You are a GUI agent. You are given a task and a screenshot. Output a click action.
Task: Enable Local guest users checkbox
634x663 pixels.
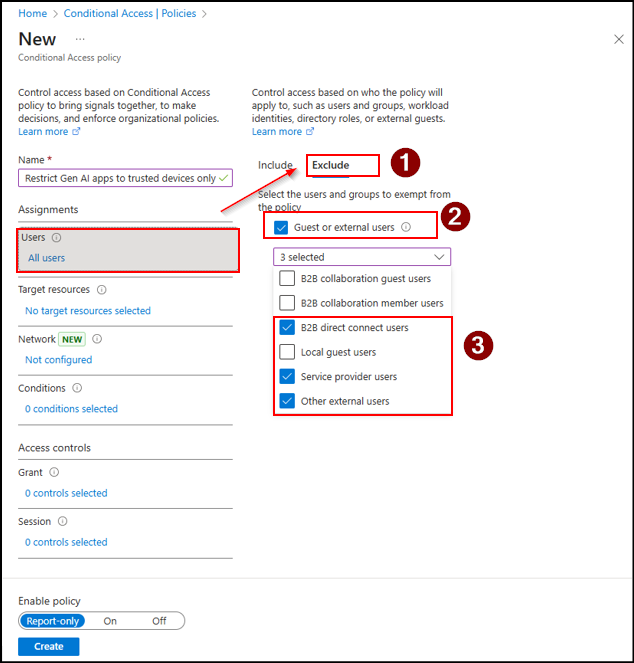287,352
